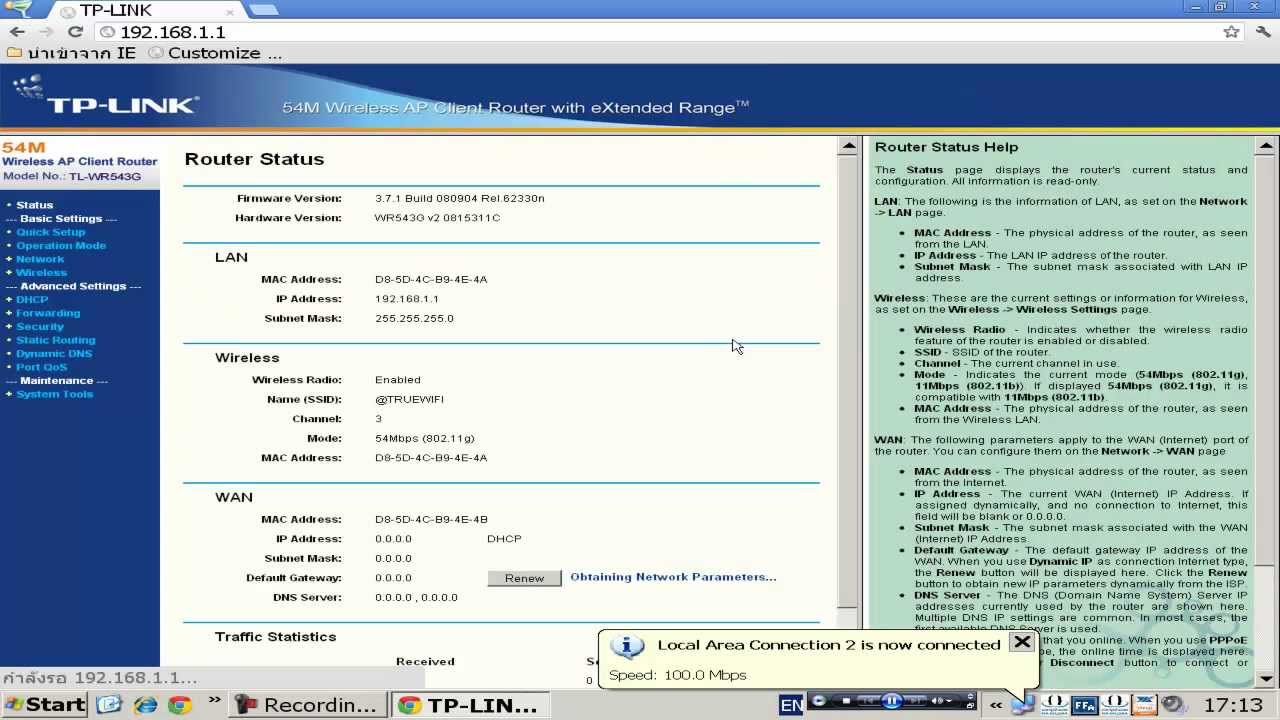Click the info icon in the connection balloon
This screenshot has height=720, width=1280.
click(x=627, y=646)
